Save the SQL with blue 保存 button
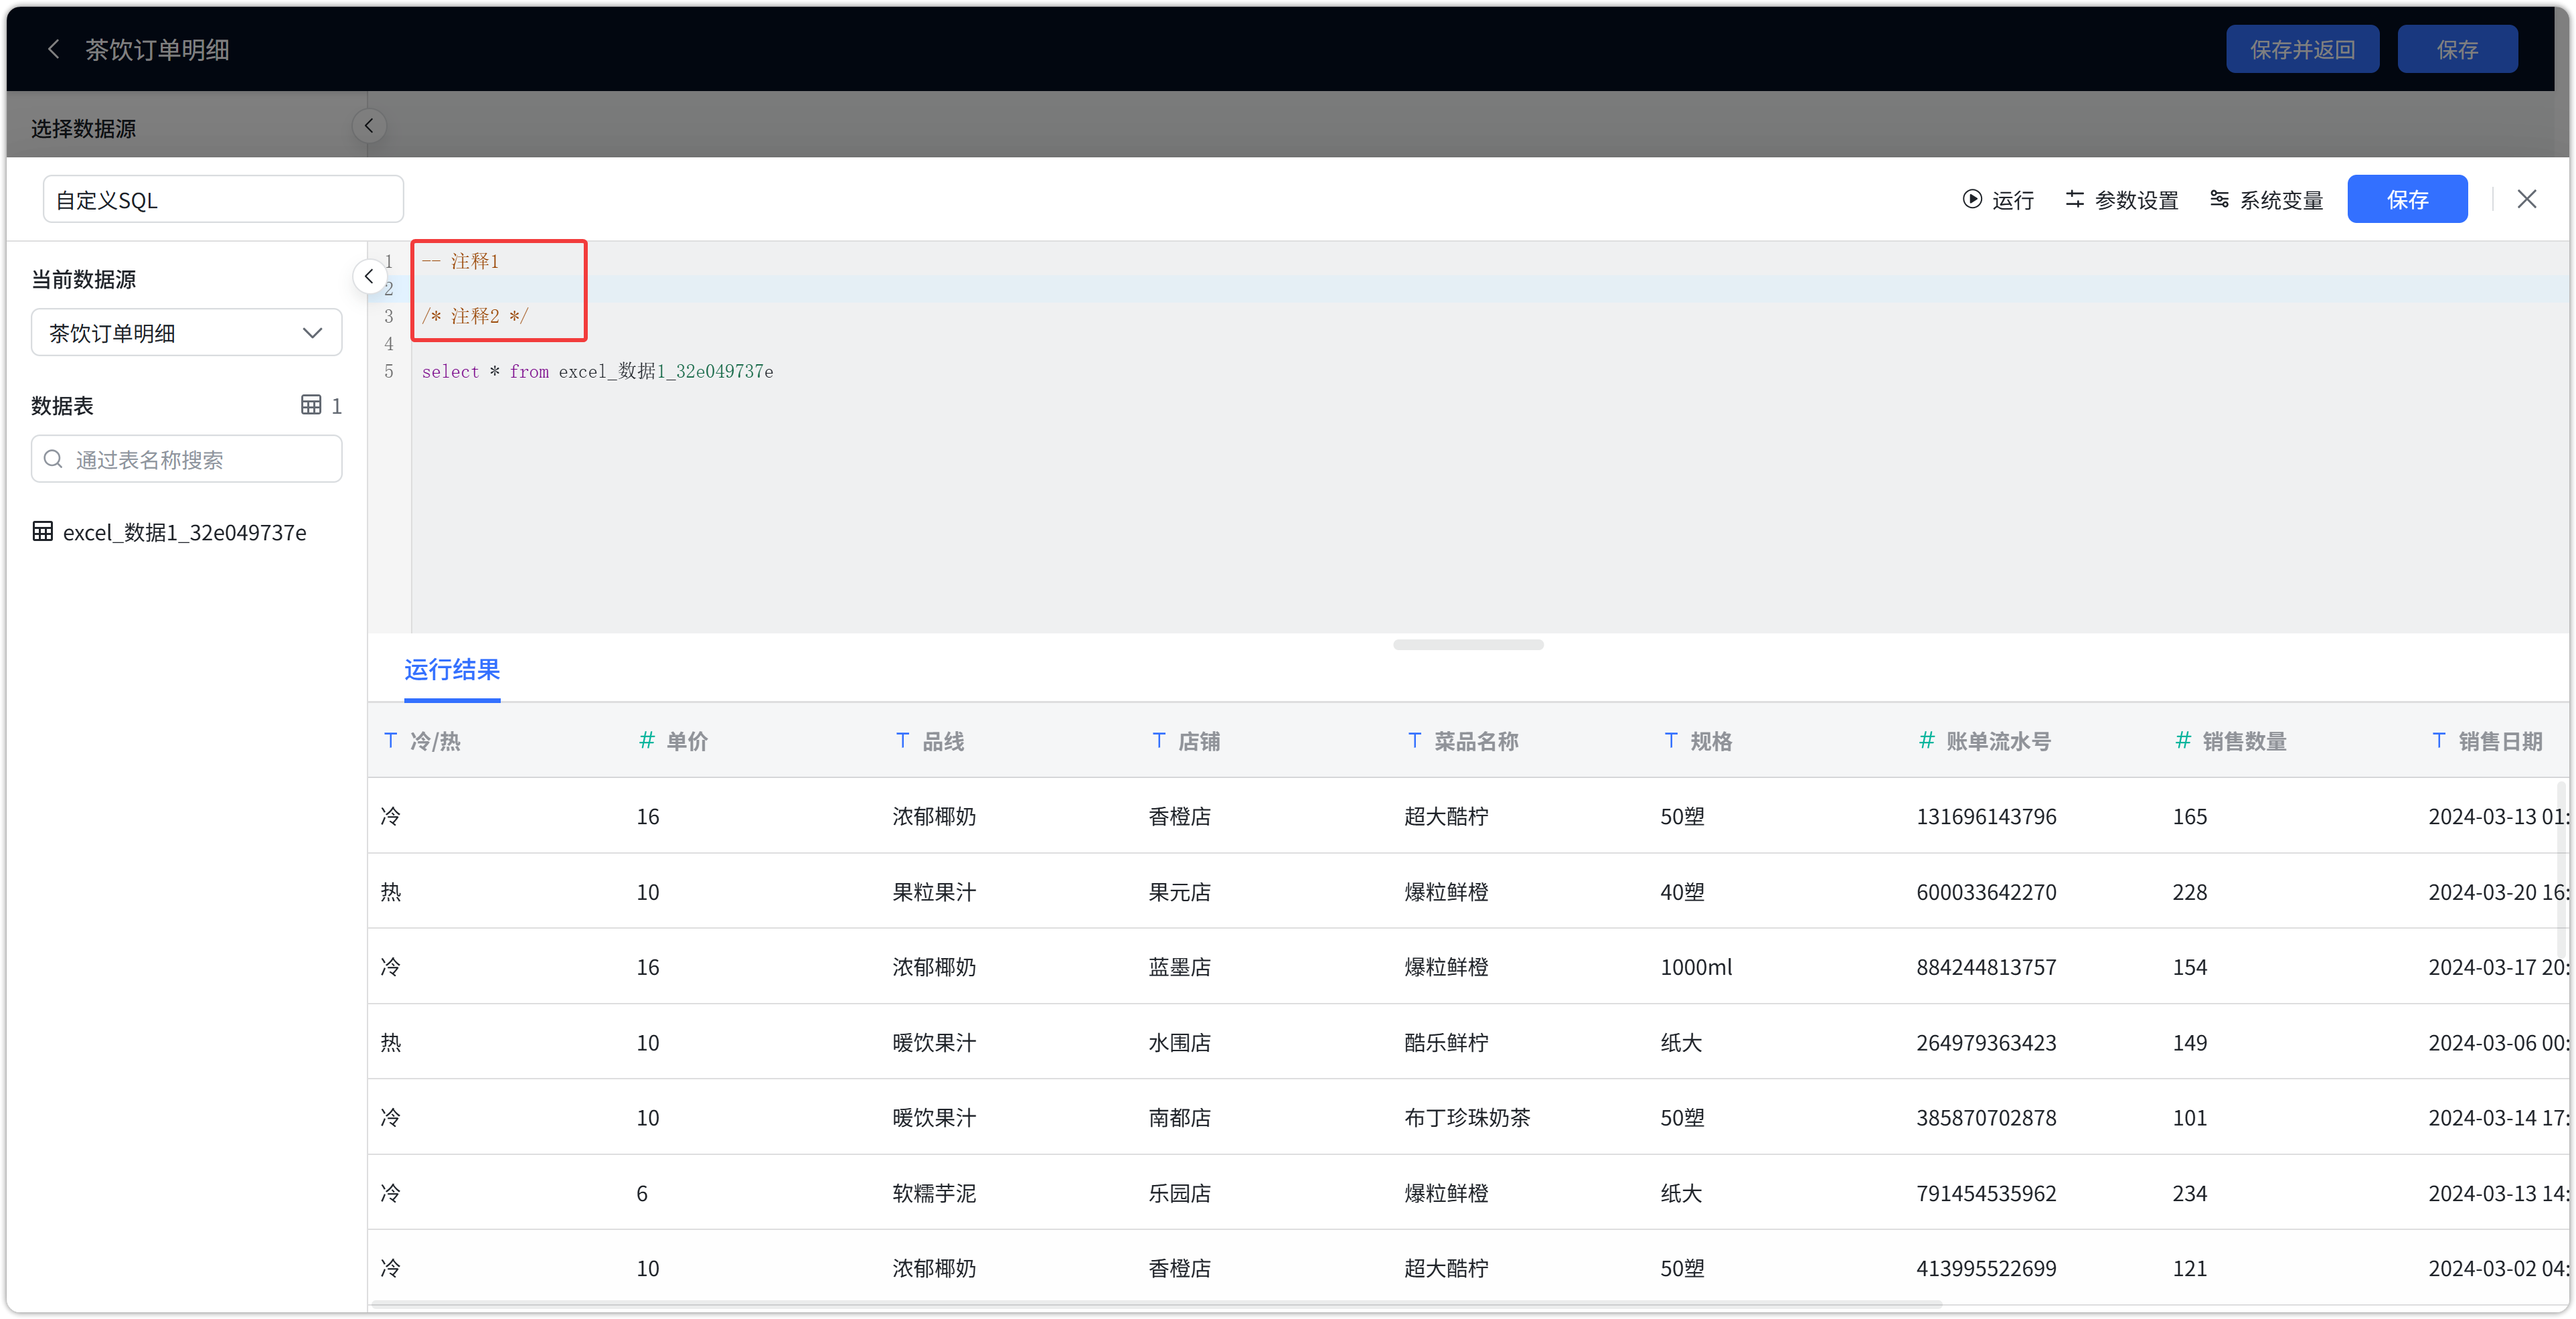2576x1319 pixels. point(2407,199)
